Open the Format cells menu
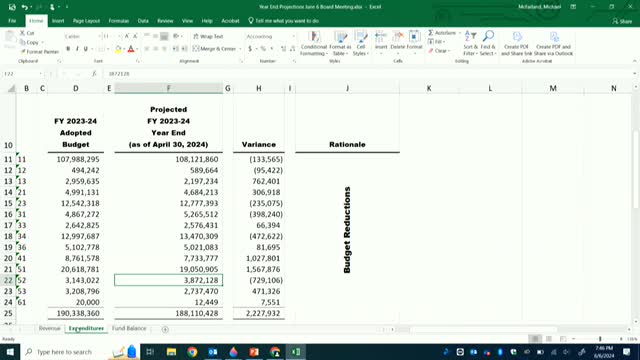Viewport: 640px width, 360px height. pos(414,41)
